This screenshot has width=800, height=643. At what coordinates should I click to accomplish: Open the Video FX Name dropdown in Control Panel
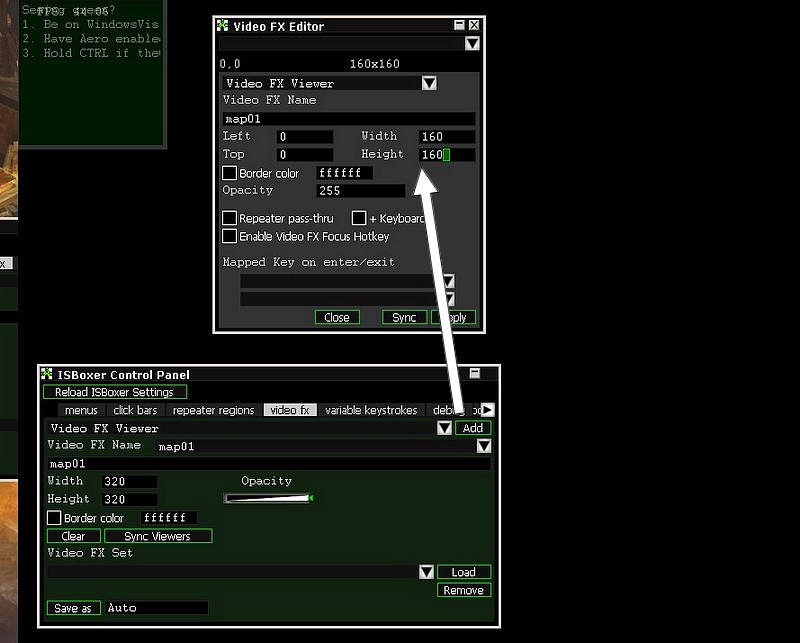(484, 446)
